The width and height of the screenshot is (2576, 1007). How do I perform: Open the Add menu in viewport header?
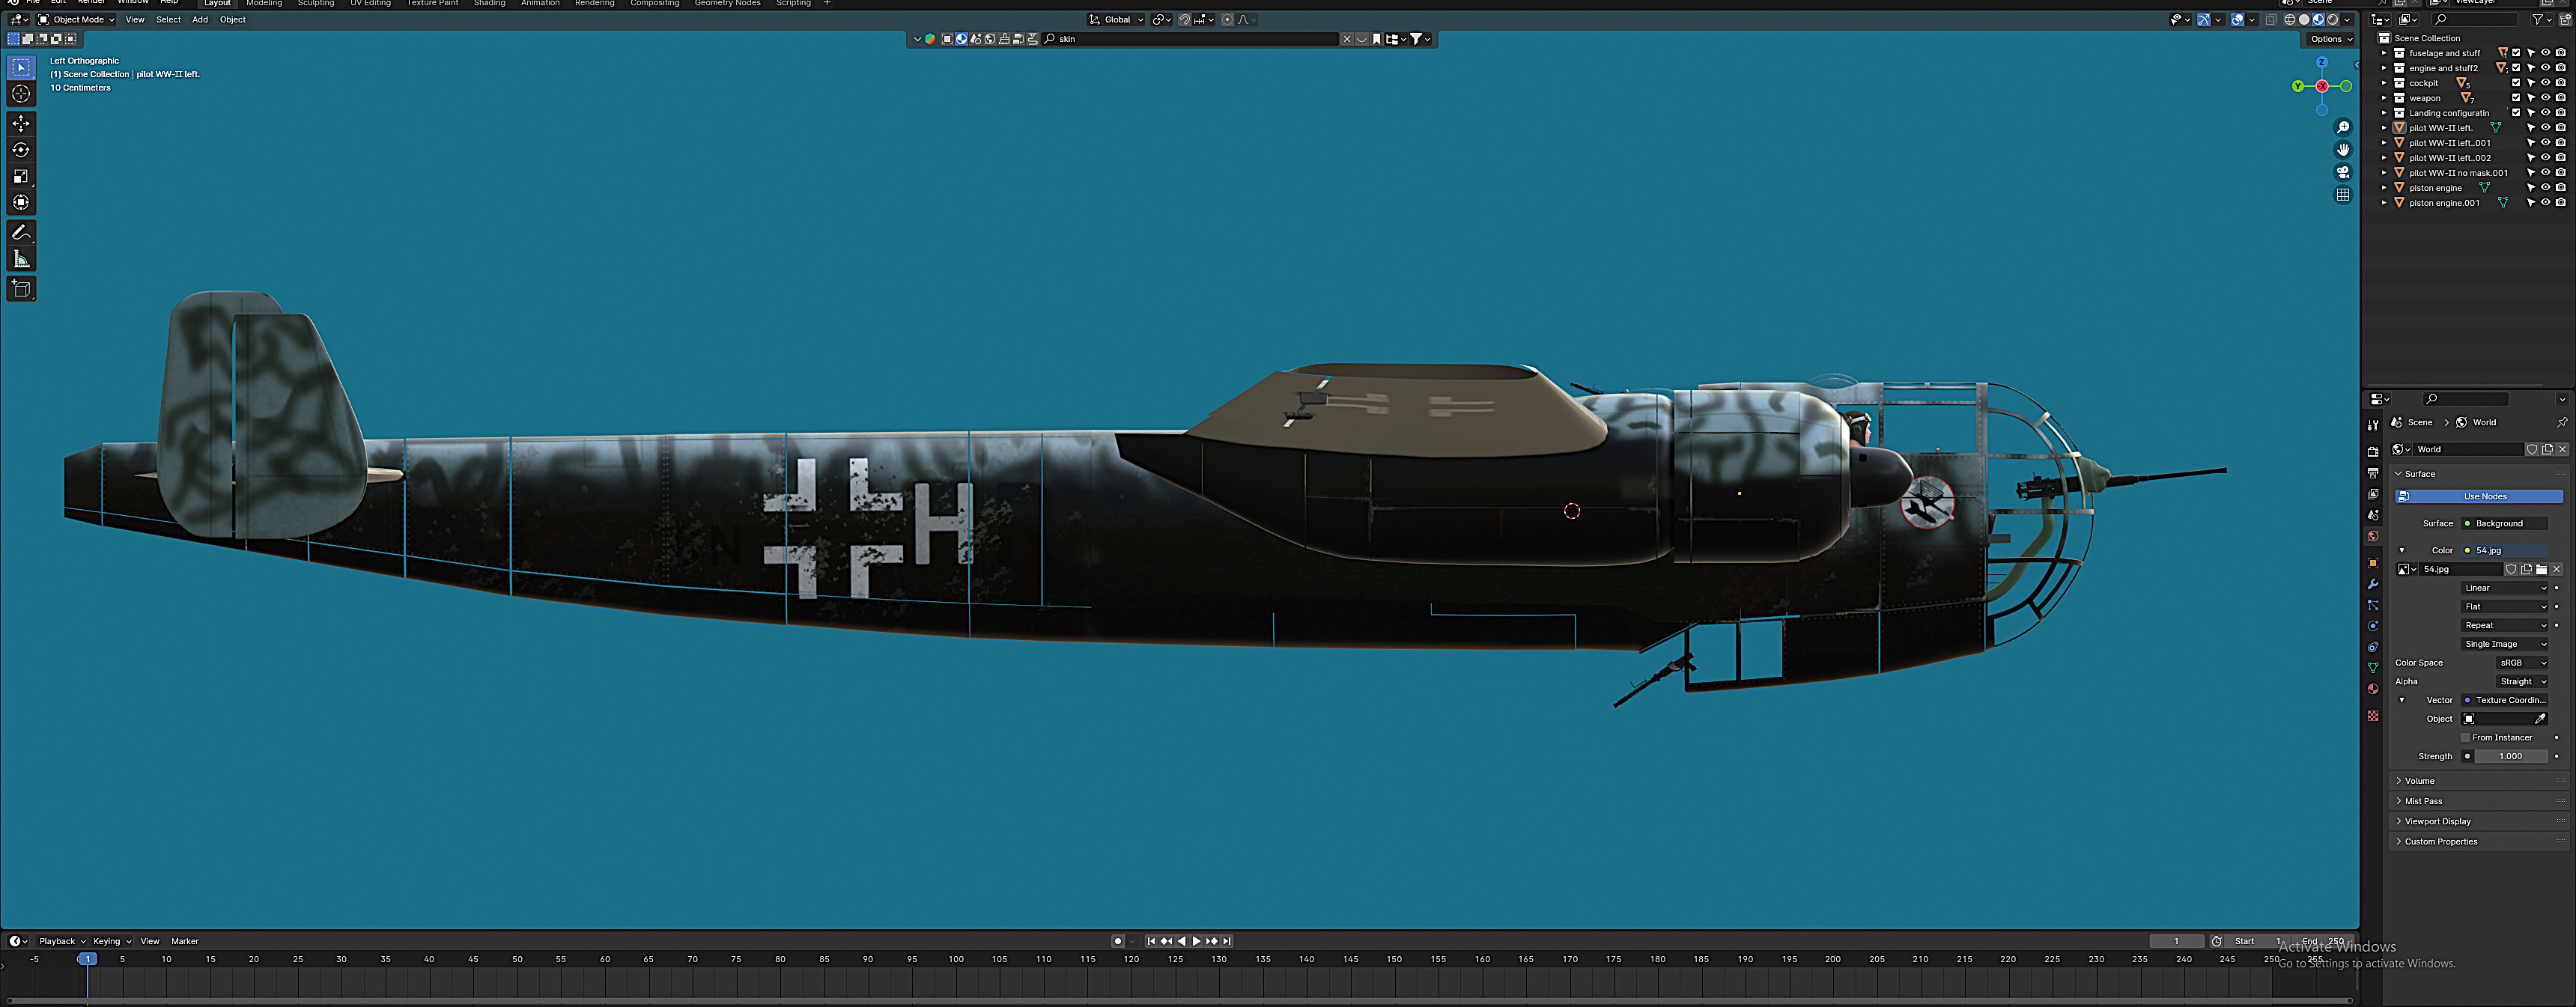pyautogui.click(x=200, y=20)
